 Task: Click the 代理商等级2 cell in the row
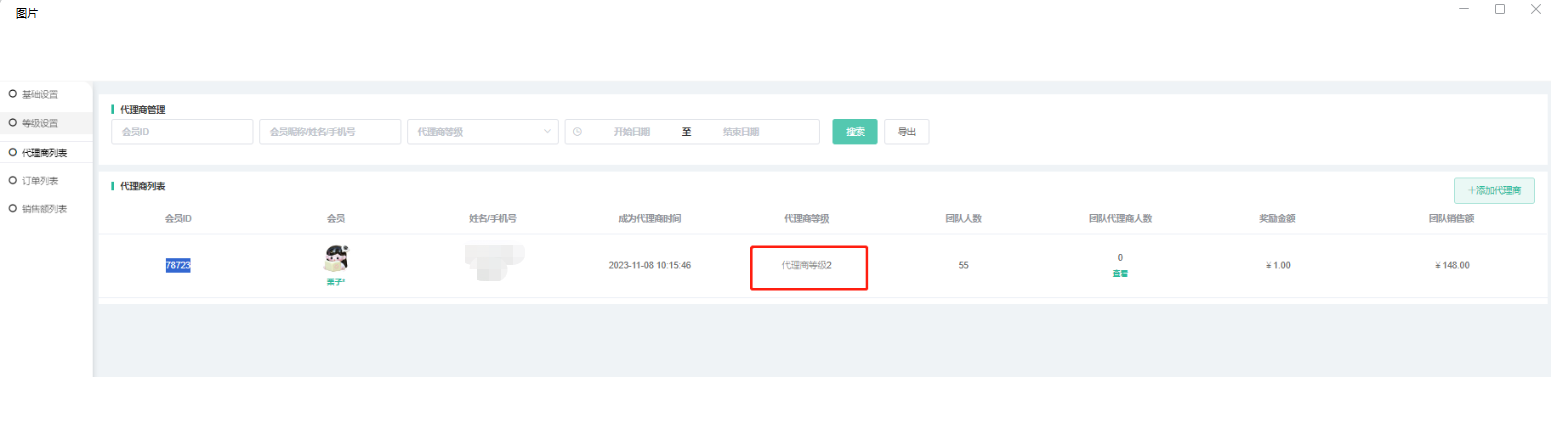[x=807, y=266]
